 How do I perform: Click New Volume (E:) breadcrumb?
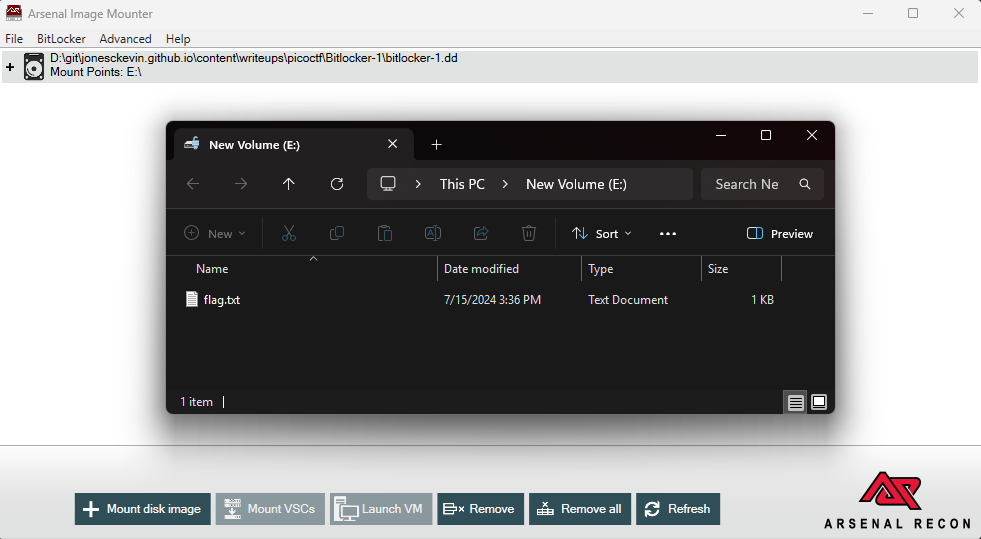click(576, 184)
